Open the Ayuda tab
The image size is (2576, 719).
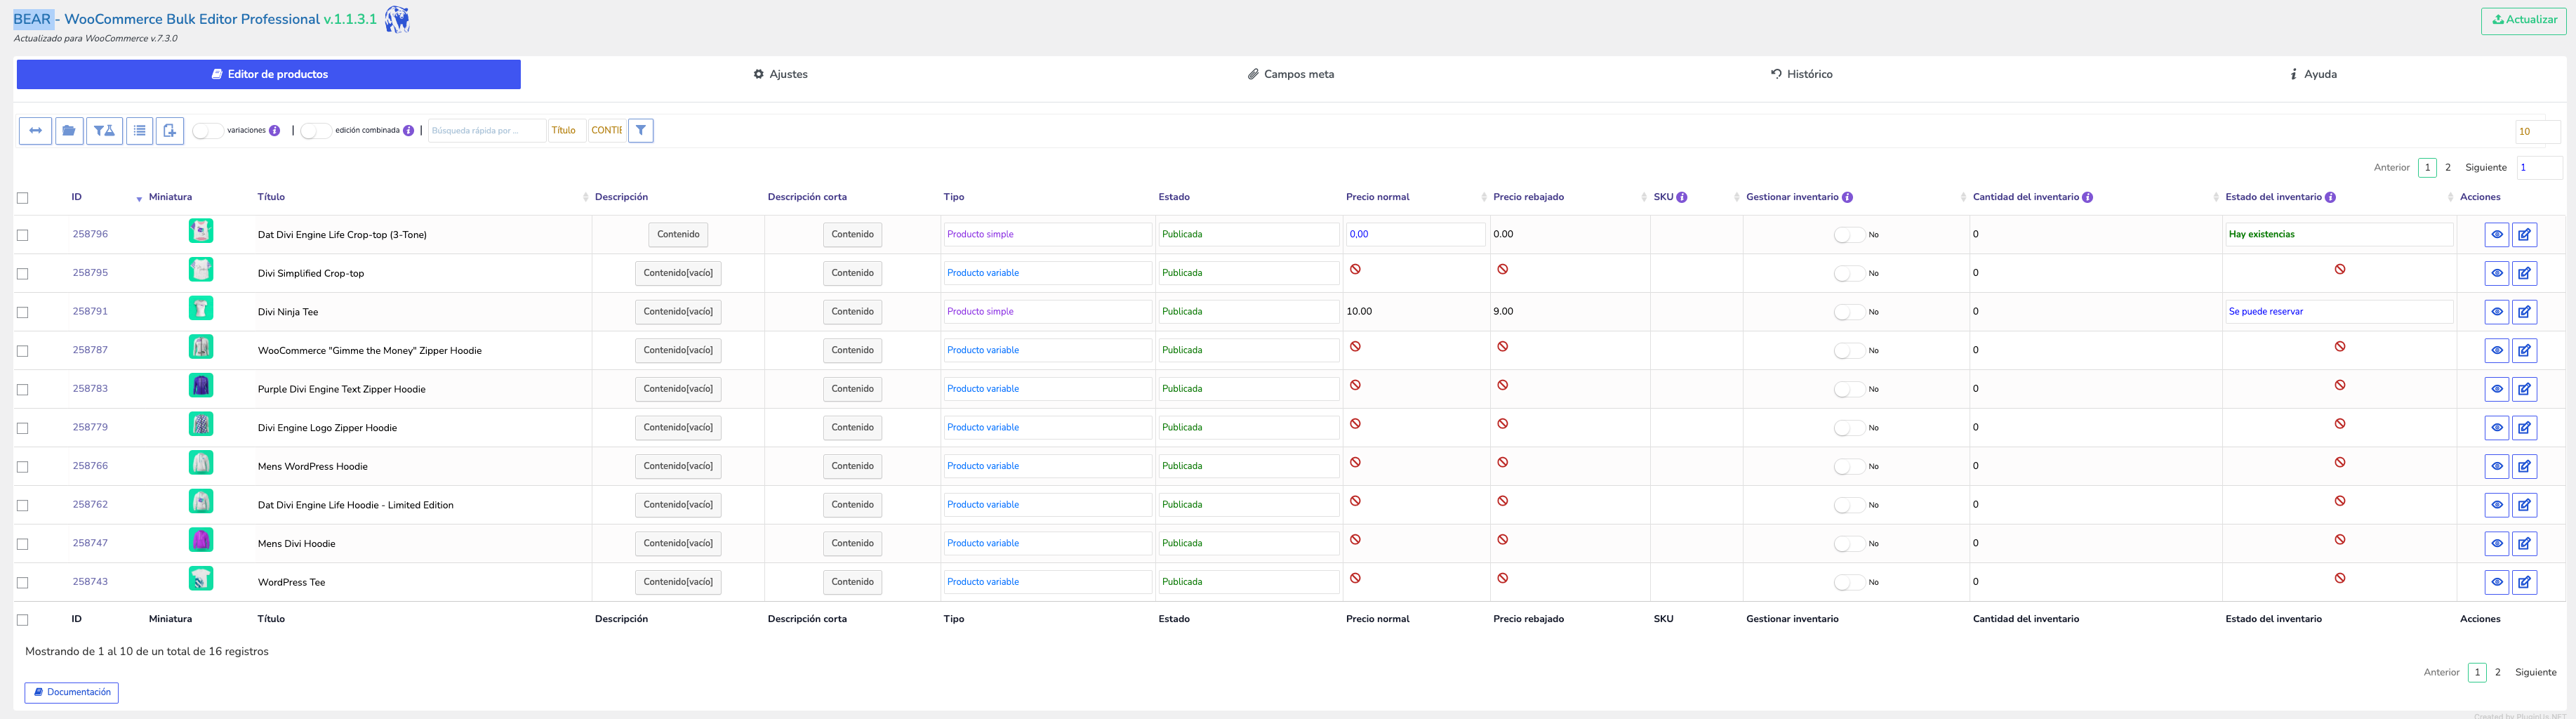coord(2313,74)
